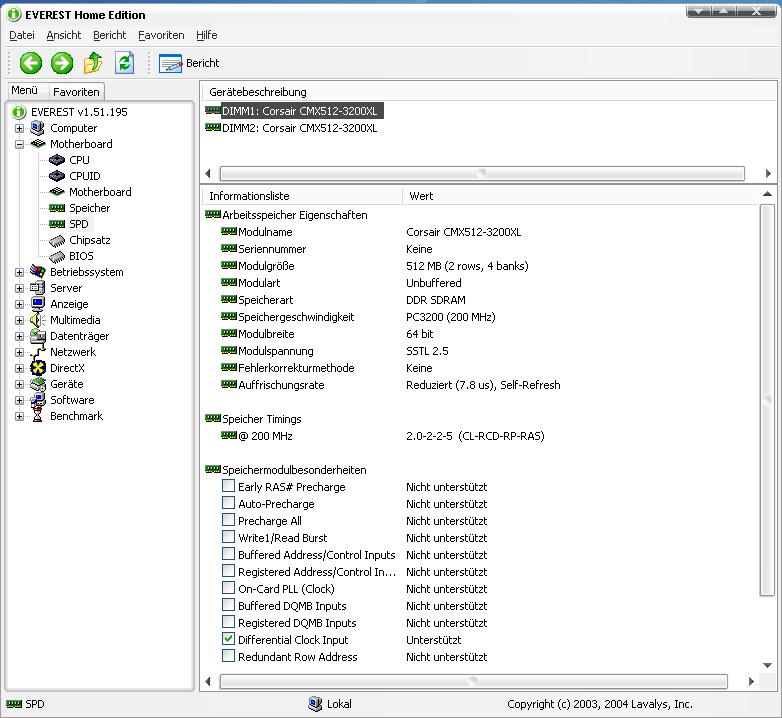Click the info list vertical scrollbar thumb
Viewport: 782px width, 718px height.
click(x=767, y=400)
